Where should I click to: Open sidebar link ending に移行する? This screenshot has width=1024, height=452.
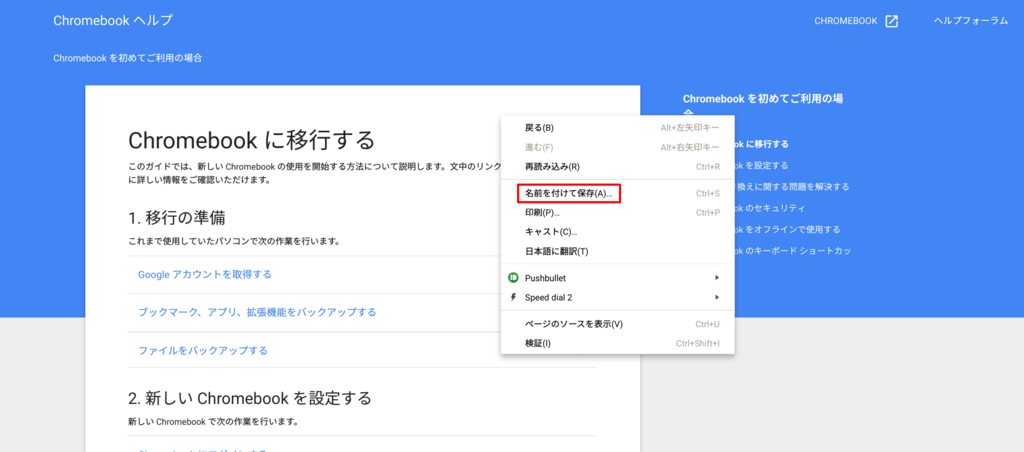tap(761, 144)
